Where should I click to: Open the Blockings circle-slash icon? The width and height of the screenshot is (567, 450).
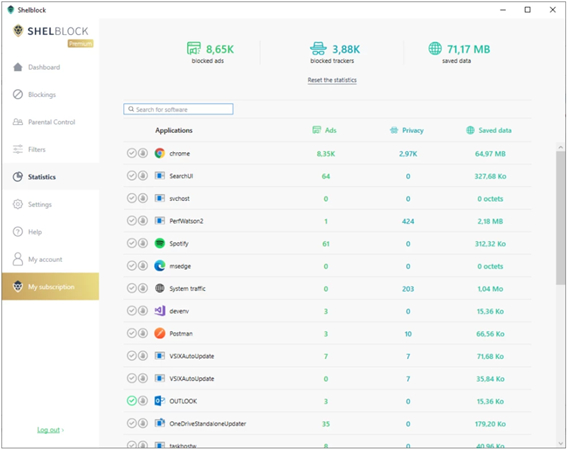click(18, 94)
